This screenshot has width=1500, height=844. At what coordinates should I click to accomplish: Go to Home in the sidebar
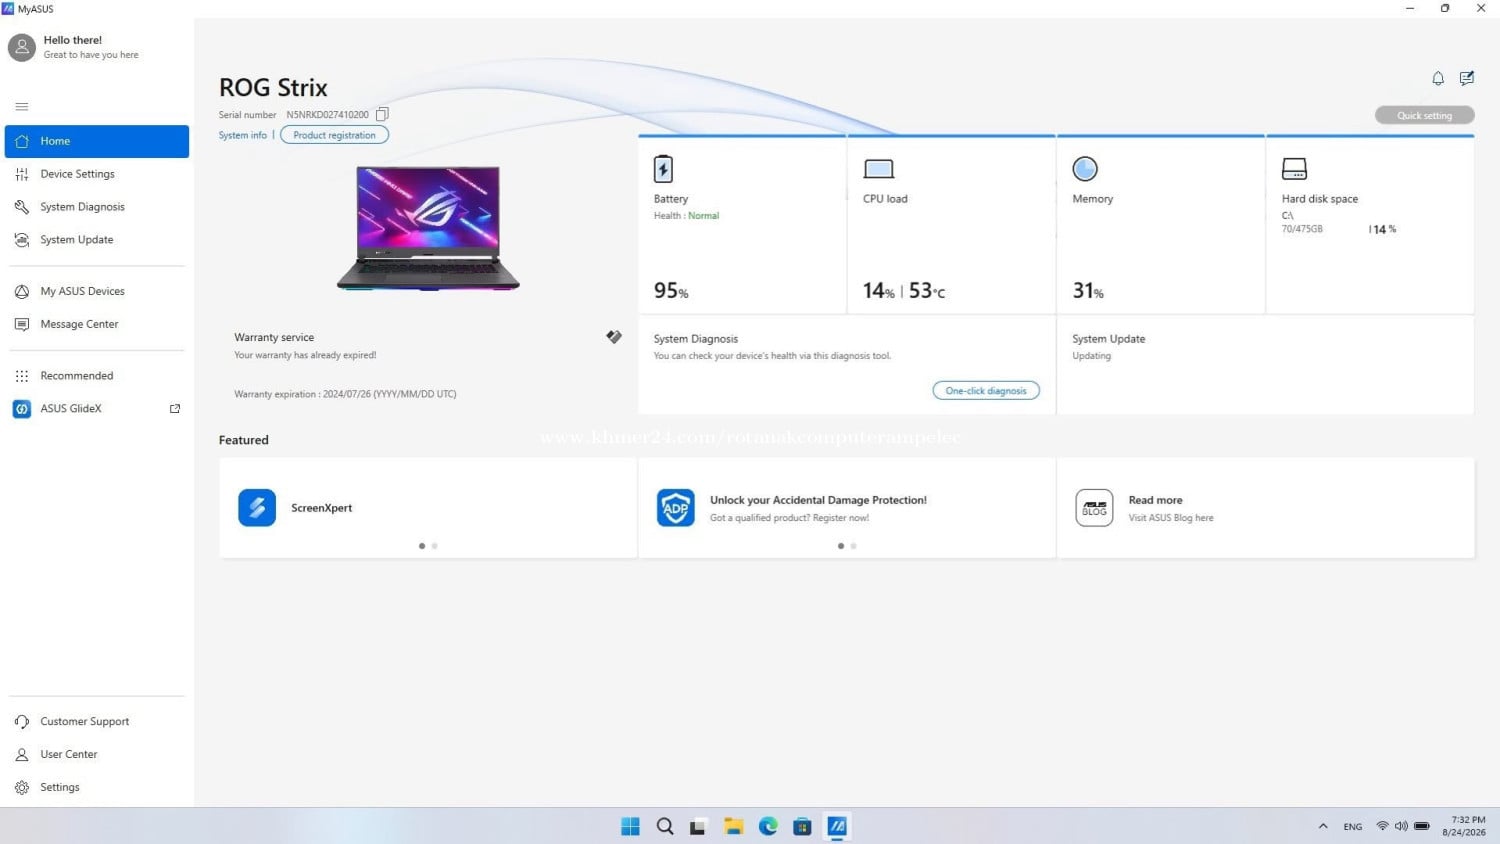click(97, 141)
